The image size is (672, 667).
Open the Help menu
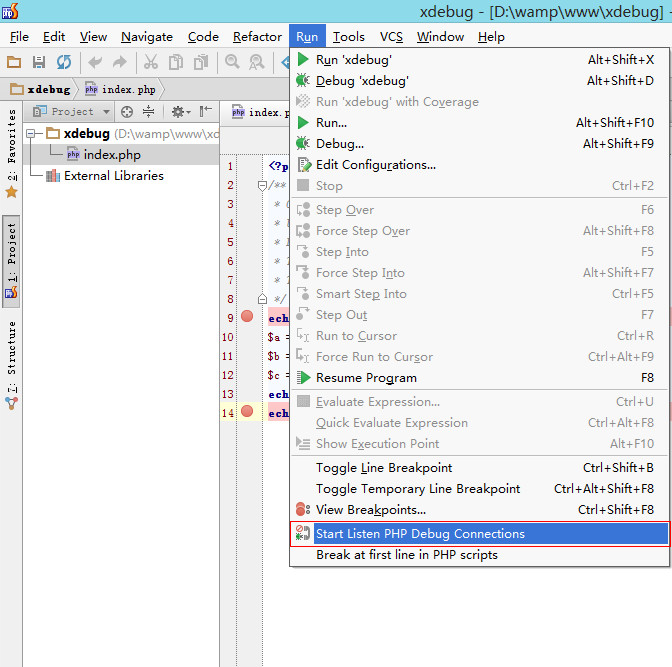coord(491,37)
